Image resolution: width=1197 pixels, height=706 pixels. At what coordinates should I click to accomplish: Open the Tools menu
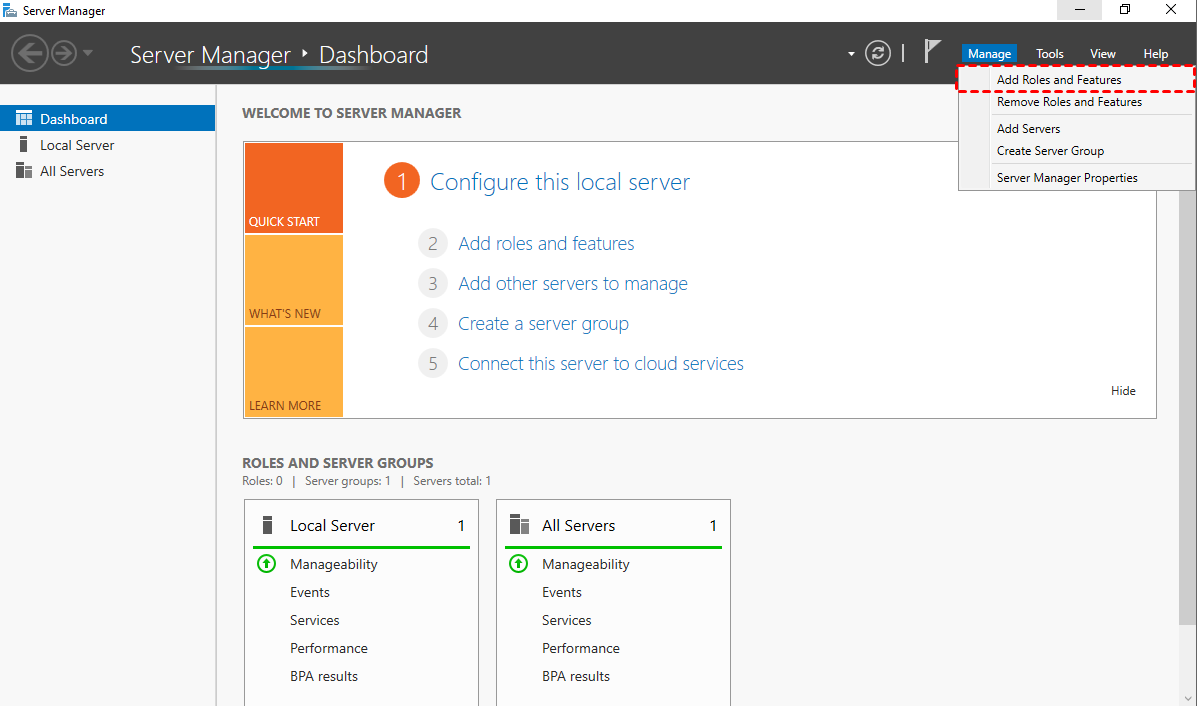click(x=1049, y=54)
